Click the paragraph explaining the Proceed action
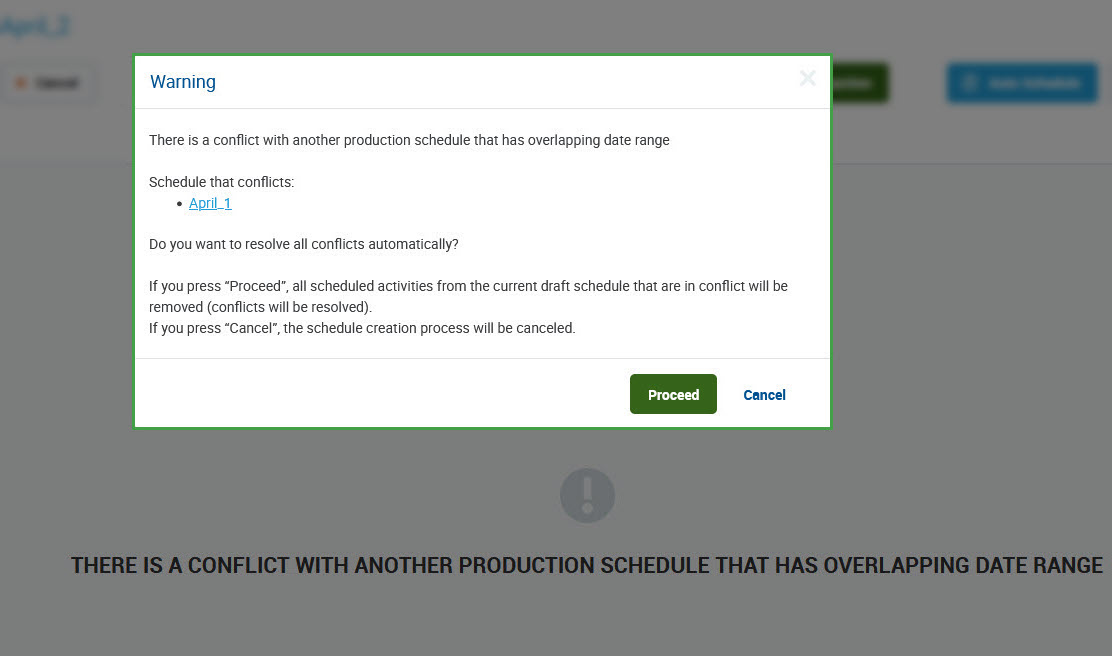The width and height of the screenshot is (1112, 656). pyautogui.click(x=468, y=296)
